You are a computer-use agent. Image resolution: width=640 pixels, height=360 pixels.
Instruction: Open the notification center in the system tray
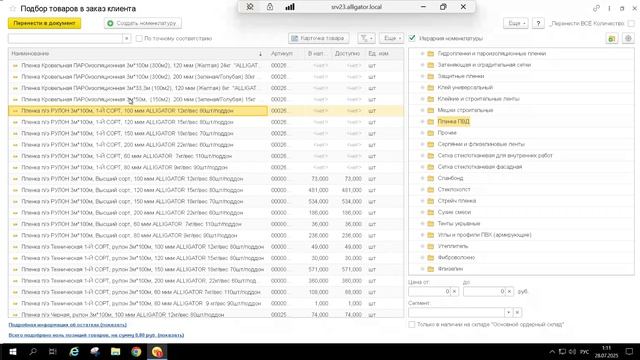(x=629, y=352)
